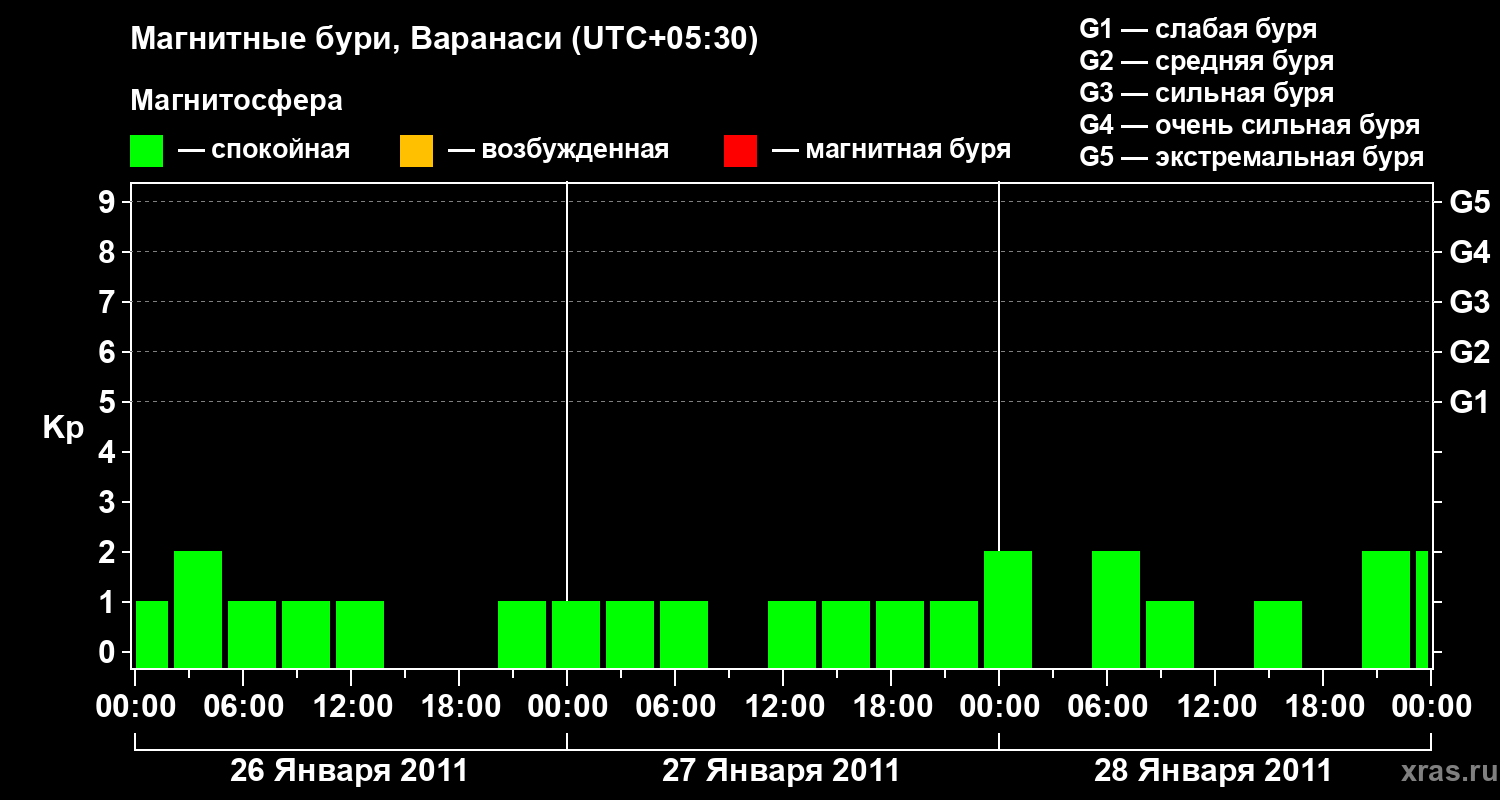Click the 12:00 time label above 26 Января

[x=351, y=706]
